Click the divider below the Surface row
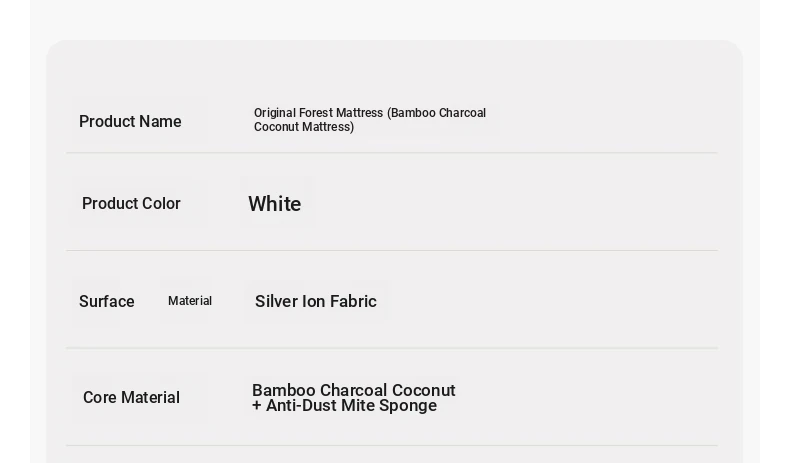The width and height of the screenshot is (790, 463). (x=392, y=348)
